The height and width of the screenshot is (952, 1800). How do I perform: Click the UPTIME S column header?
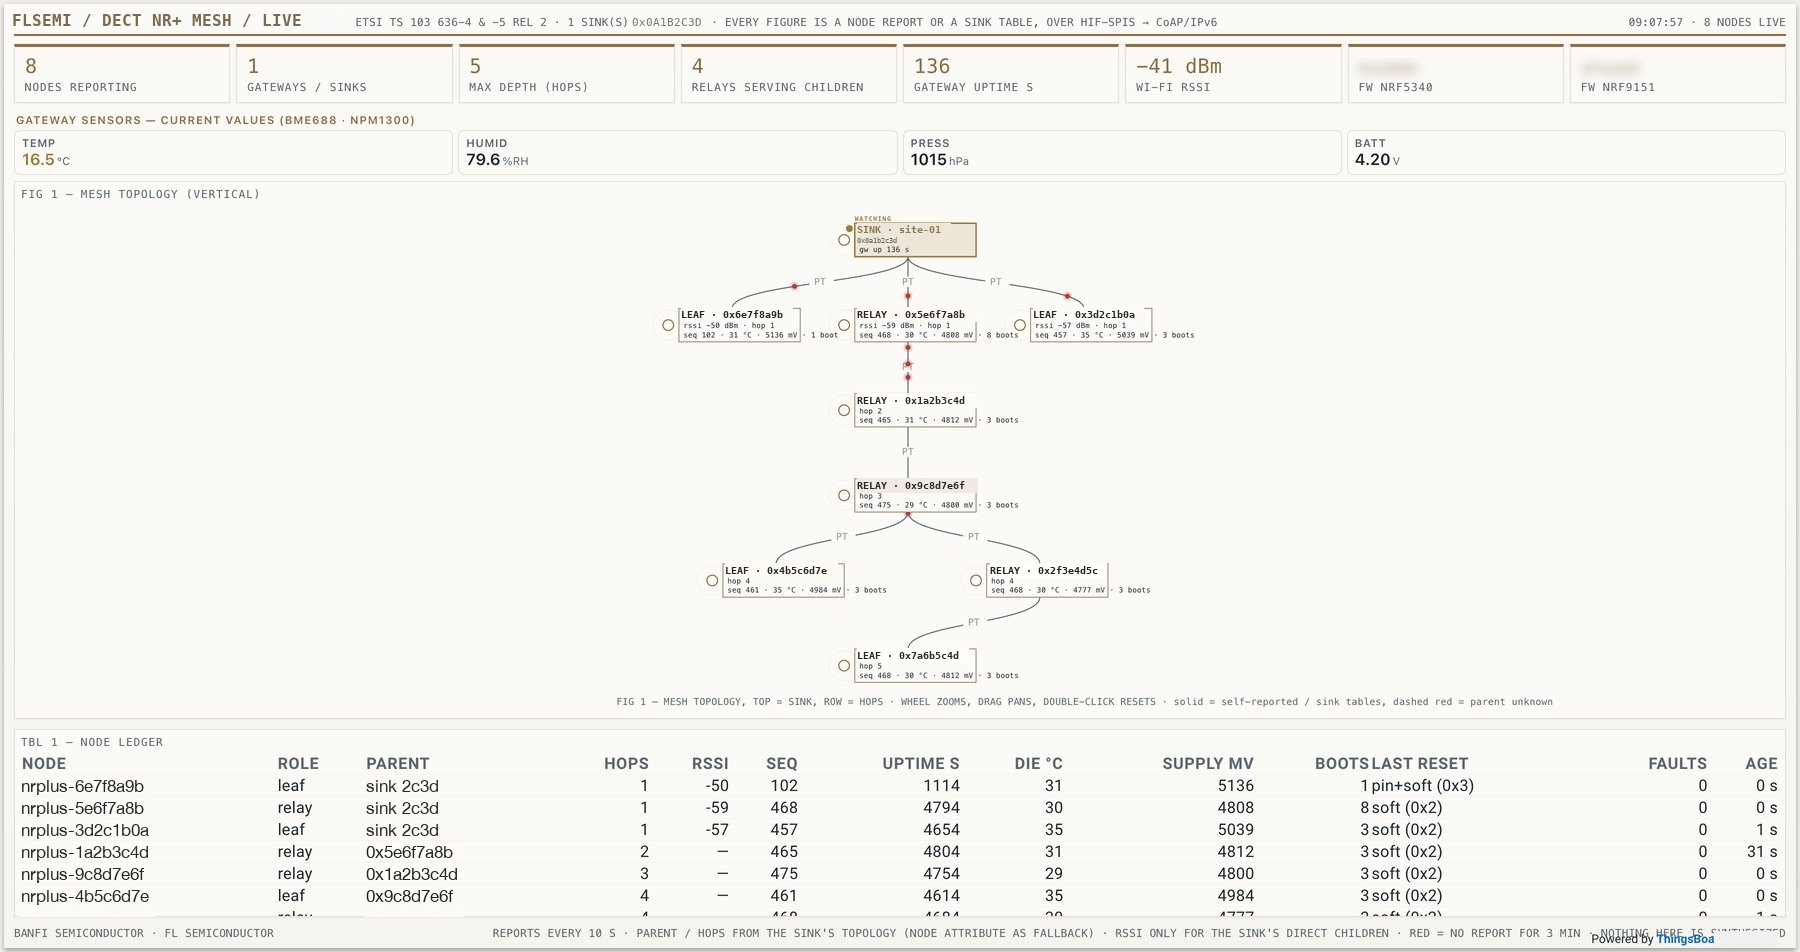(x=921, y=763)
